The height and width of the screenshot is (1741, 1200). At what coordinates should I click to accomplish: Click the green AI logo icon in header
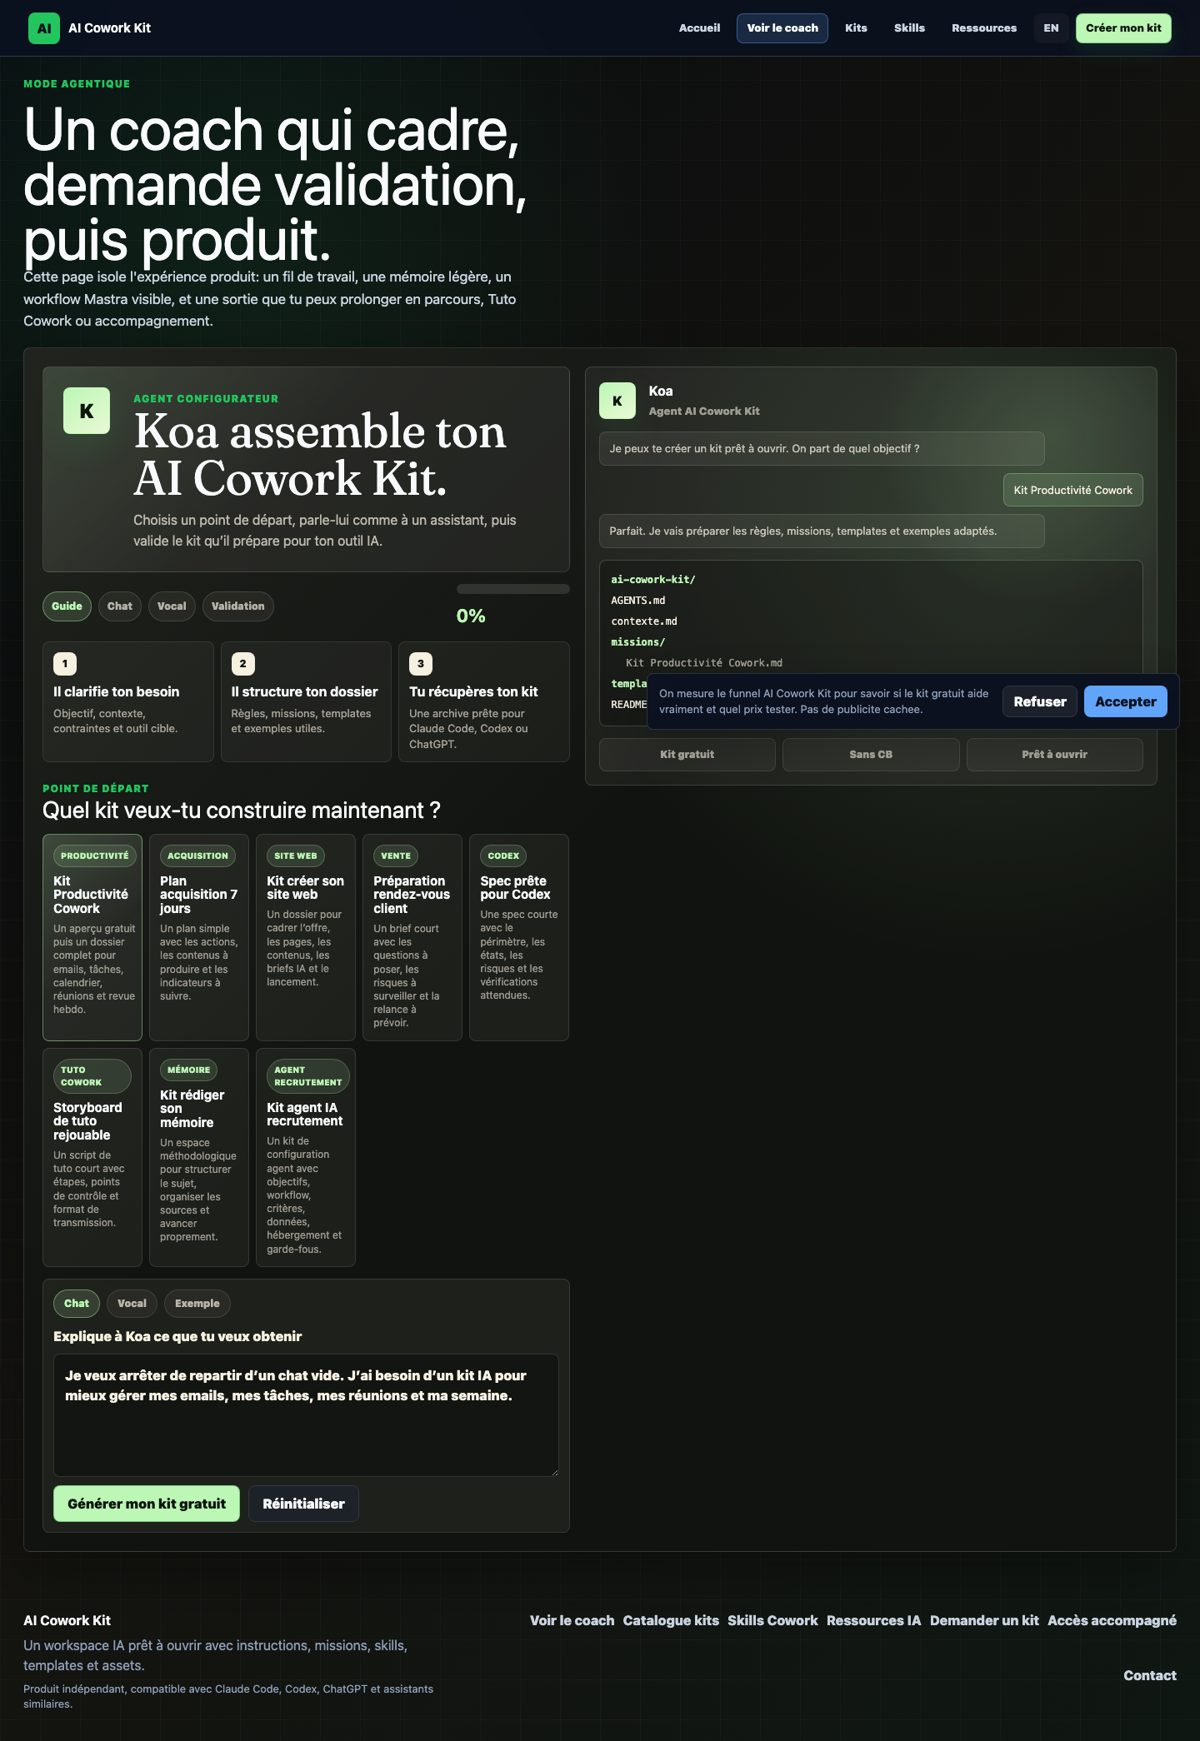[x=44, y=28]
